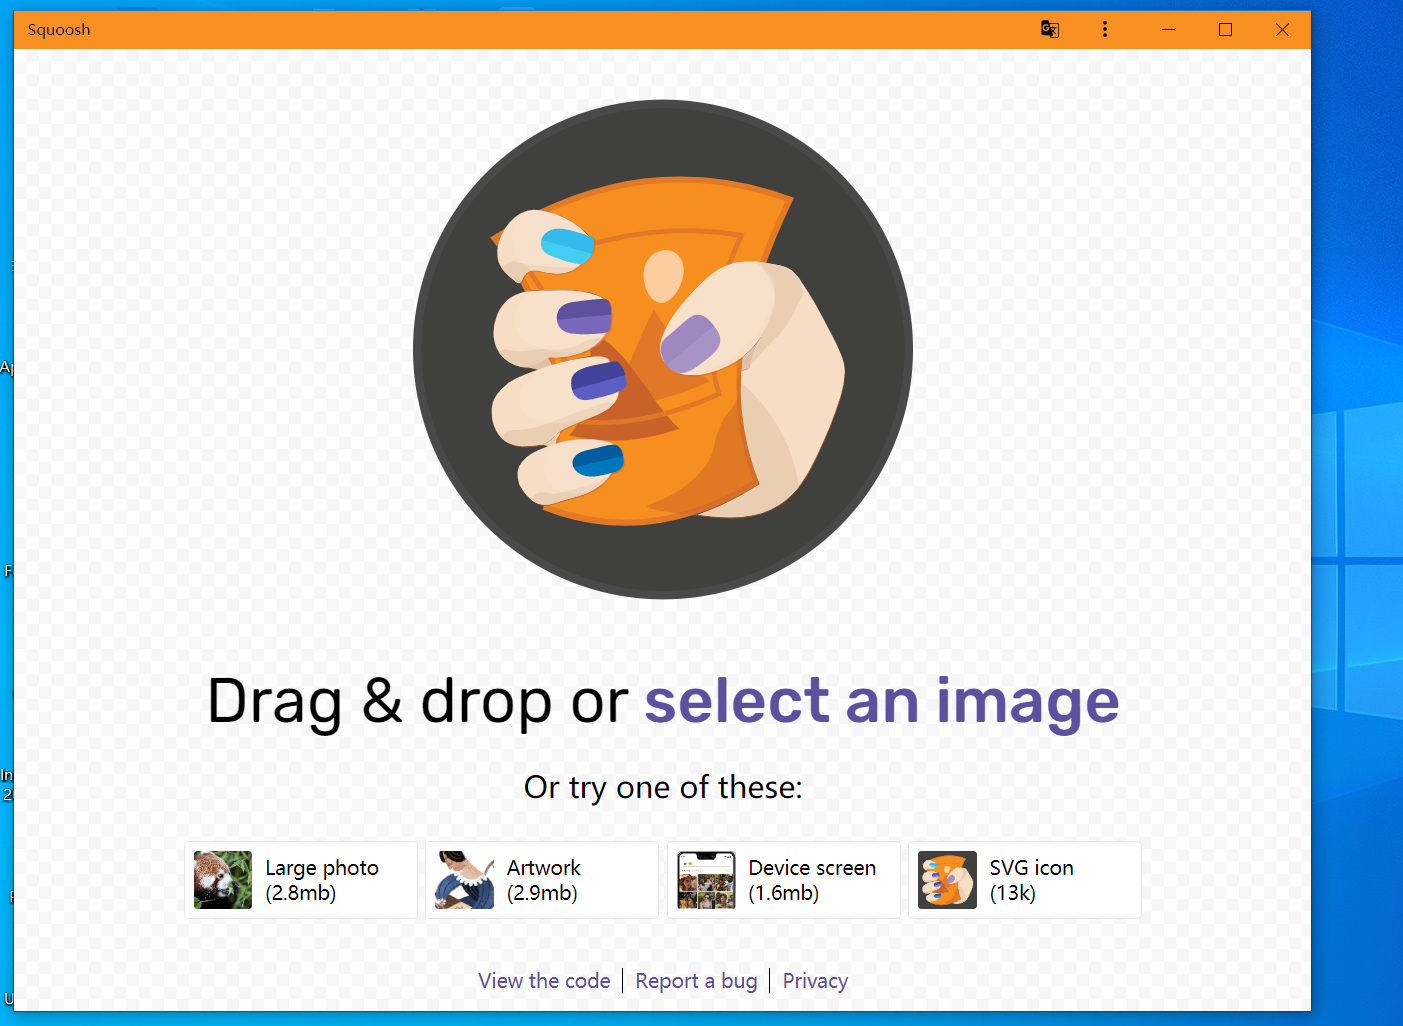Viewport: 1403px width, 1026px height.
Task: Click the Squoosh hand logo illustration
Action: (663, 350)
